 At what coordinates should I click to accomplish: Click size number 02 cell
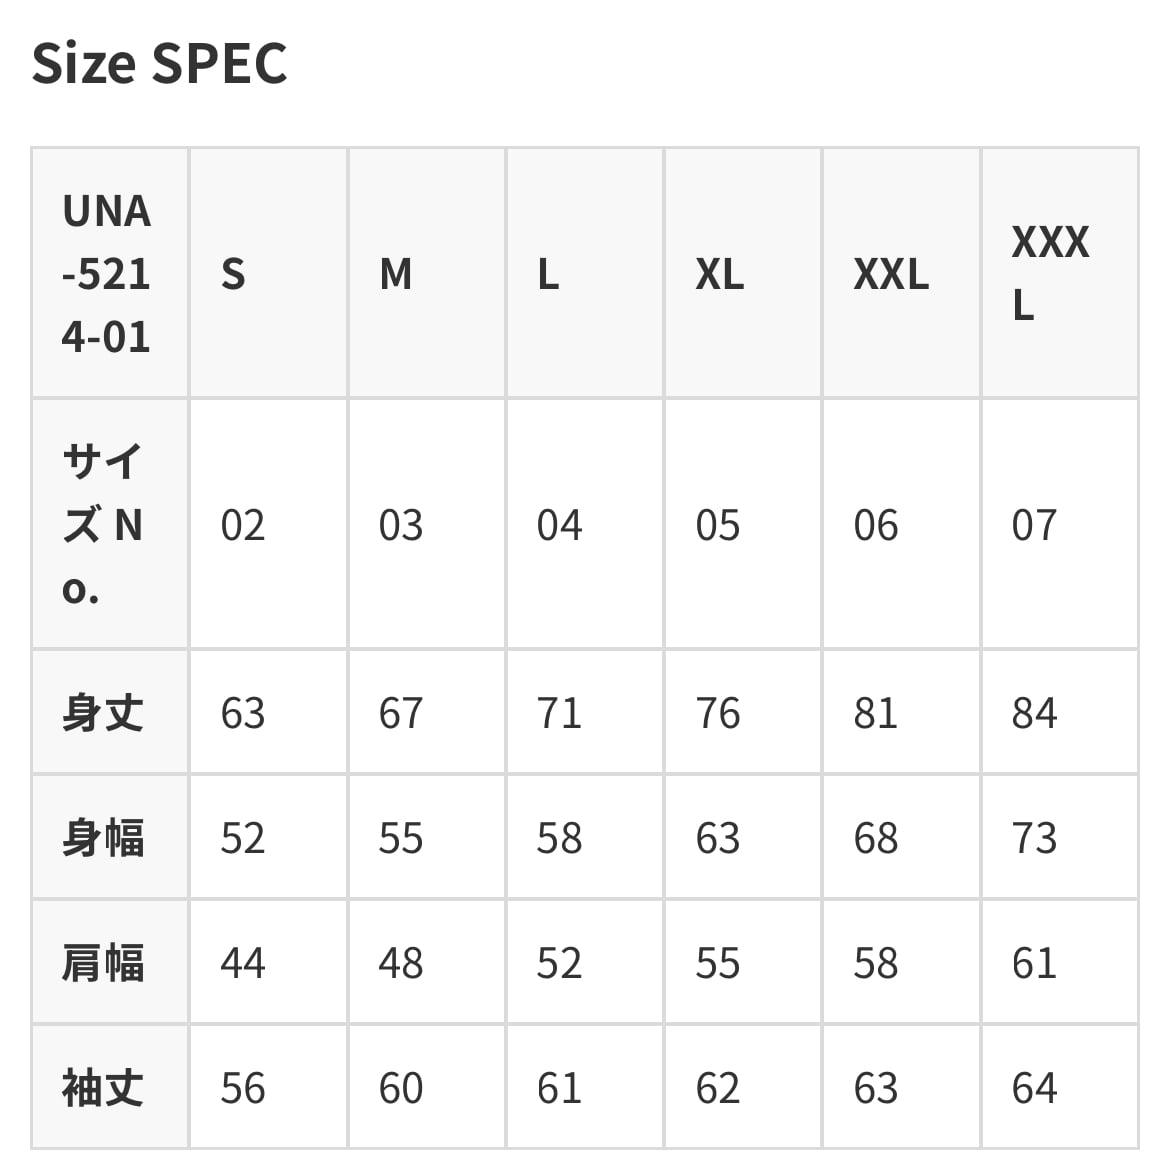coord(243,525)
